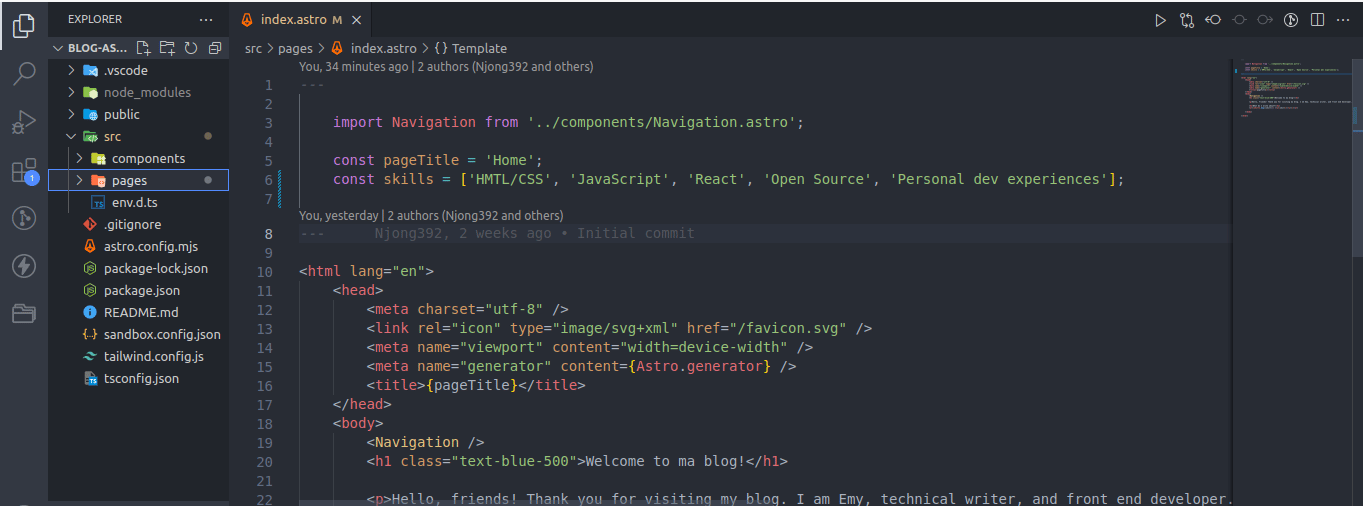This screenshot has height=506, width=1363.
Task: Click 'Welcome to ma blog!' heading text
Action: point(665,461)
